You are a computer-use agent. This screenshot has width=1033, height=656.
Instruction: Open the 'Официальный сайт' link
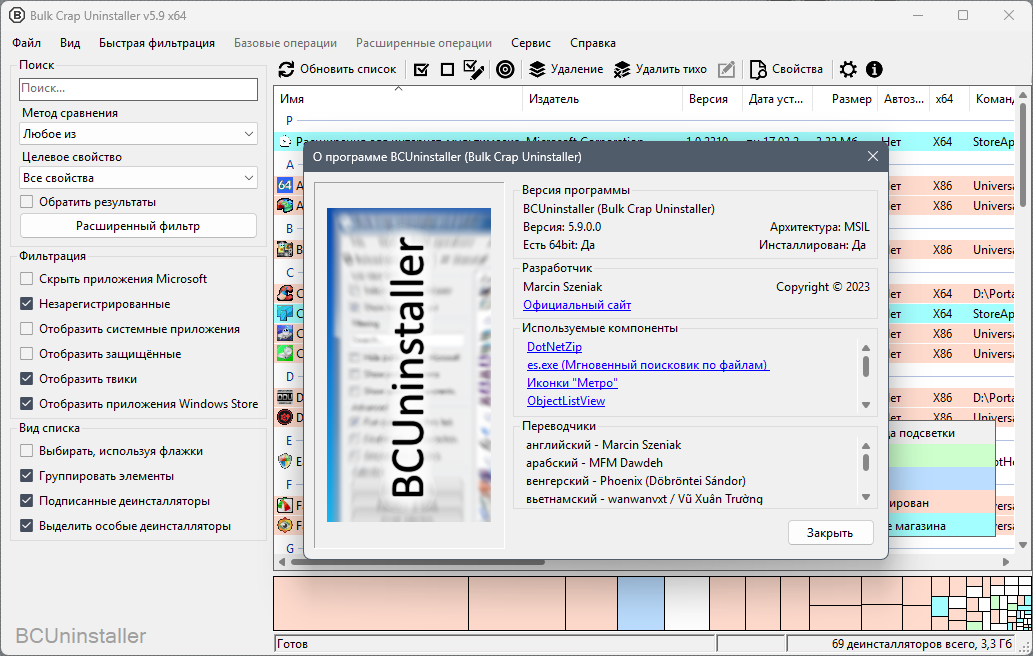(576, 305)
